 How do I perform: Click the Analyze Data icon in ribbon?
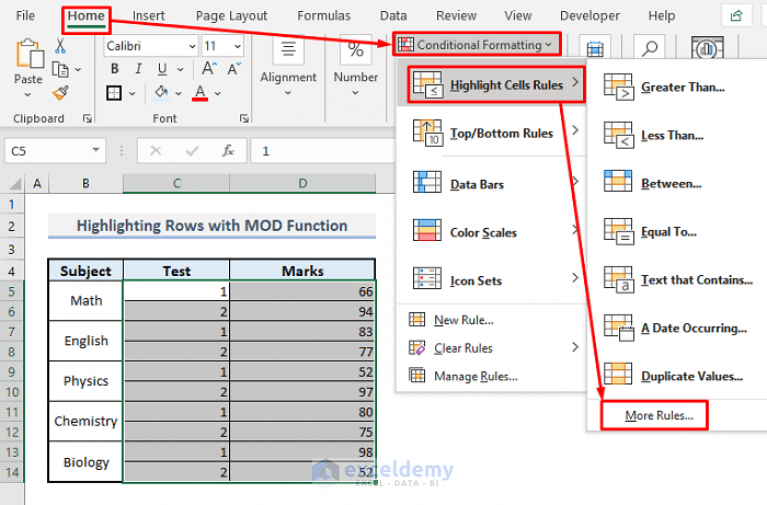click(707, 48)
